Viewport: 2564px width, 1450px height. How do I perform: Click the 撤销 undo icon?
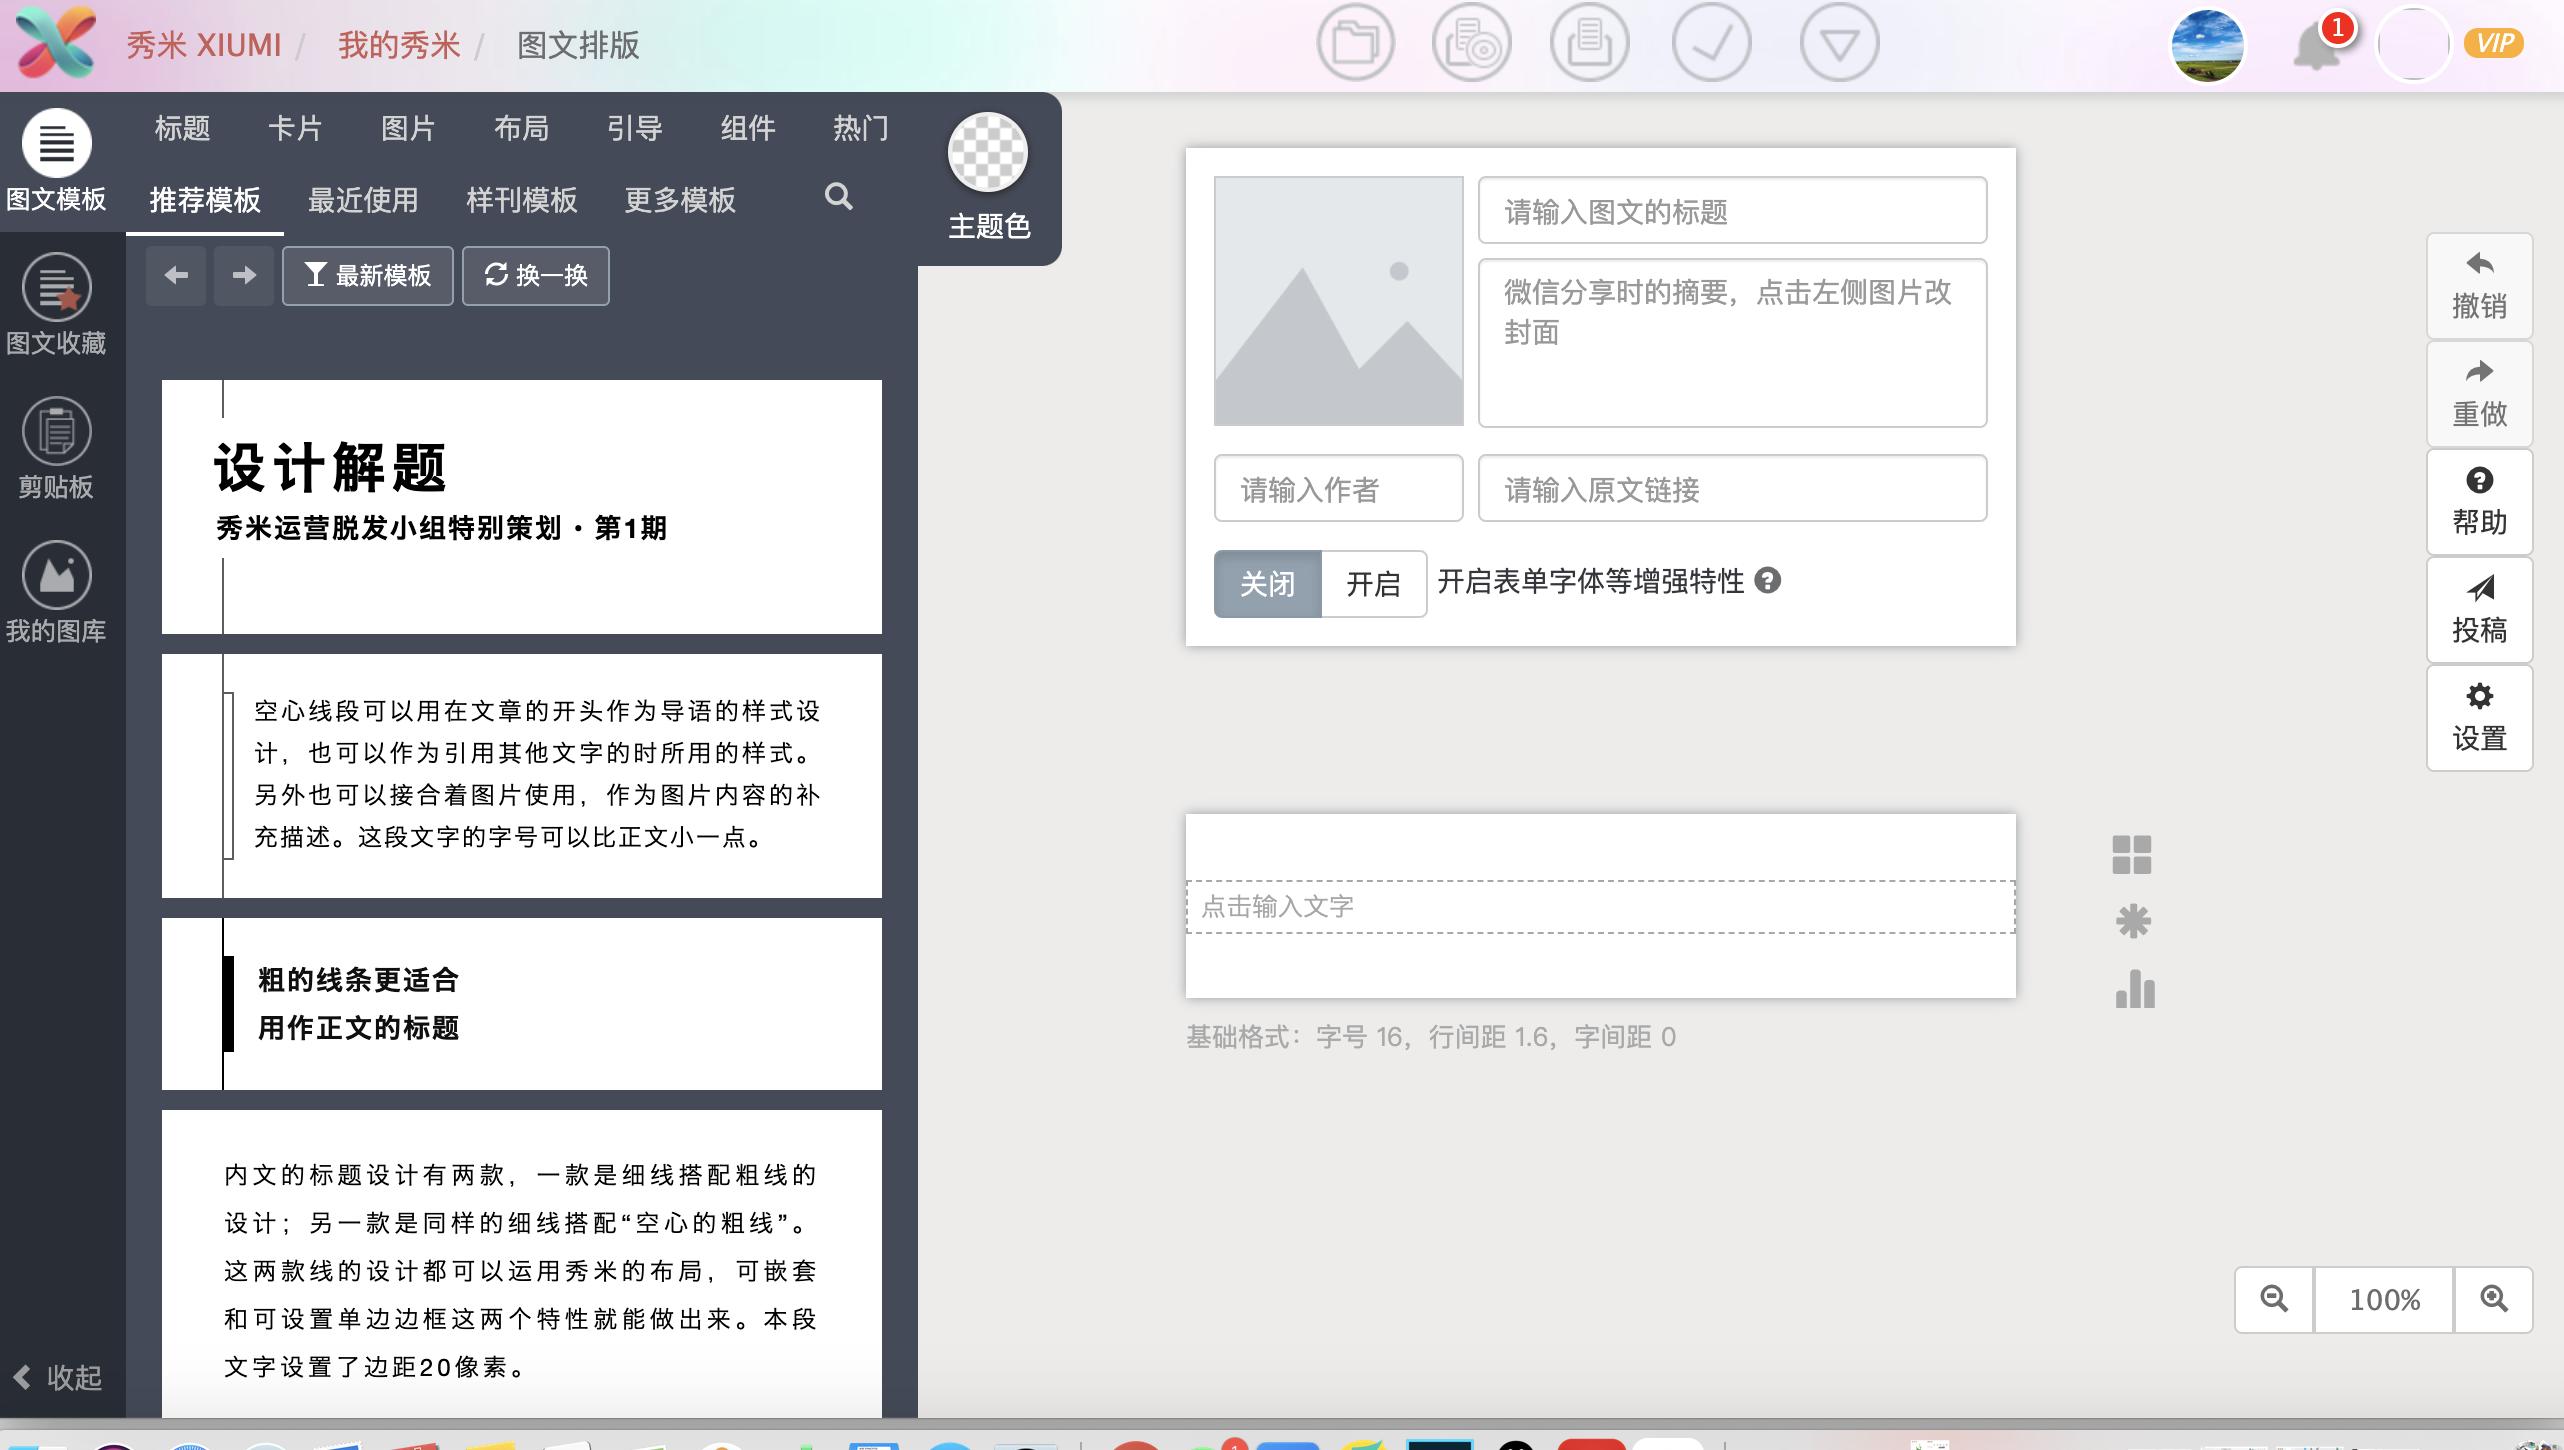tap(2478, 285)
